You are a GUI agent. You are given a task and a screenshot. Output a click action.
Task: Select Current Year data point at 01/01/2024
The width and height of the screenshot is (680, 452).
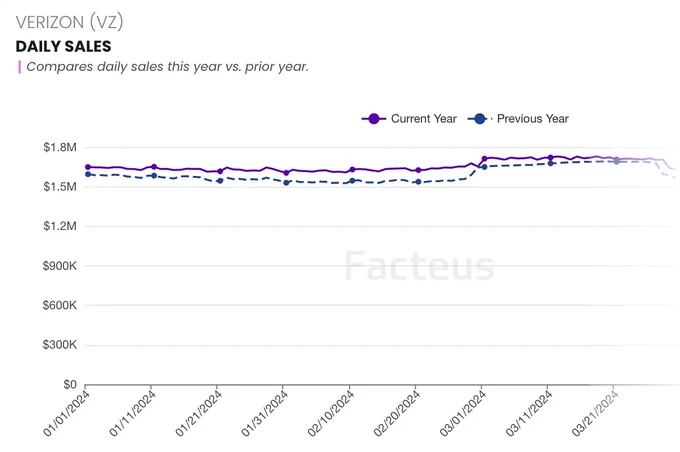pos(88,167)
